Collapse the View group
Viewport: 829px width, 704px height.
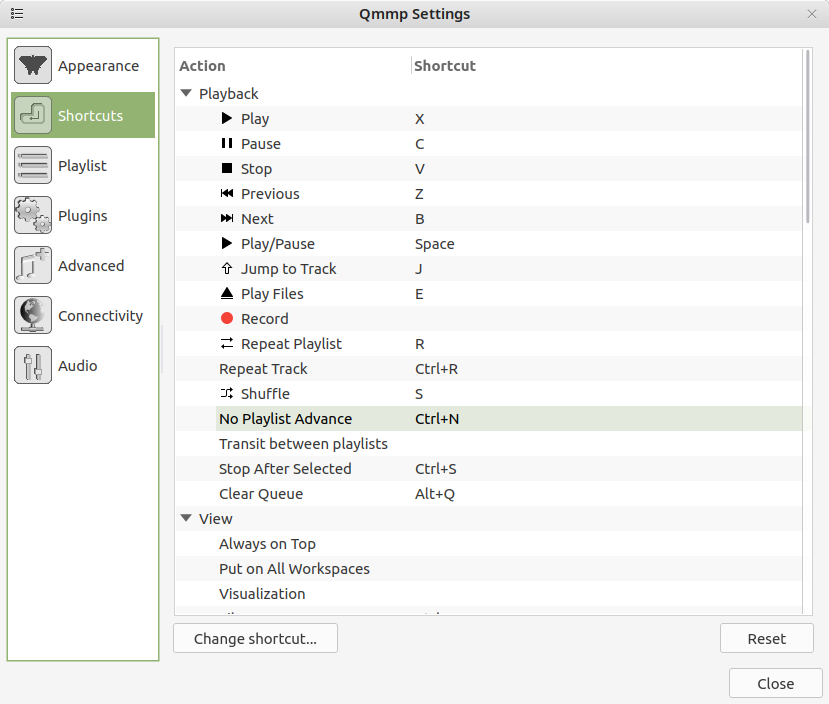click(186, 518)
